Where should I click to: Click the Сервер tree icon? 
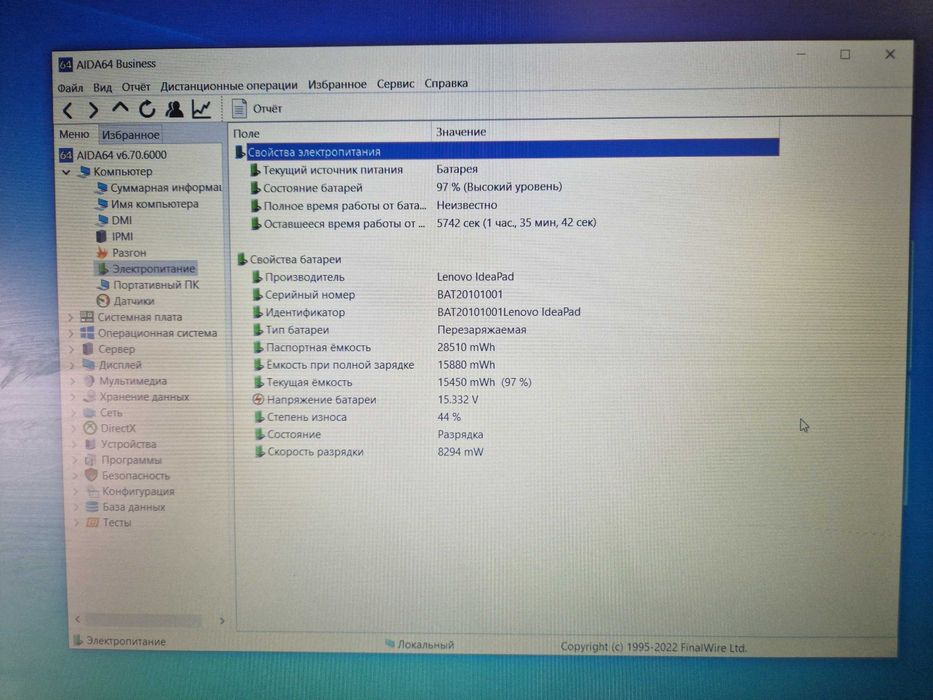coord(87,349)
